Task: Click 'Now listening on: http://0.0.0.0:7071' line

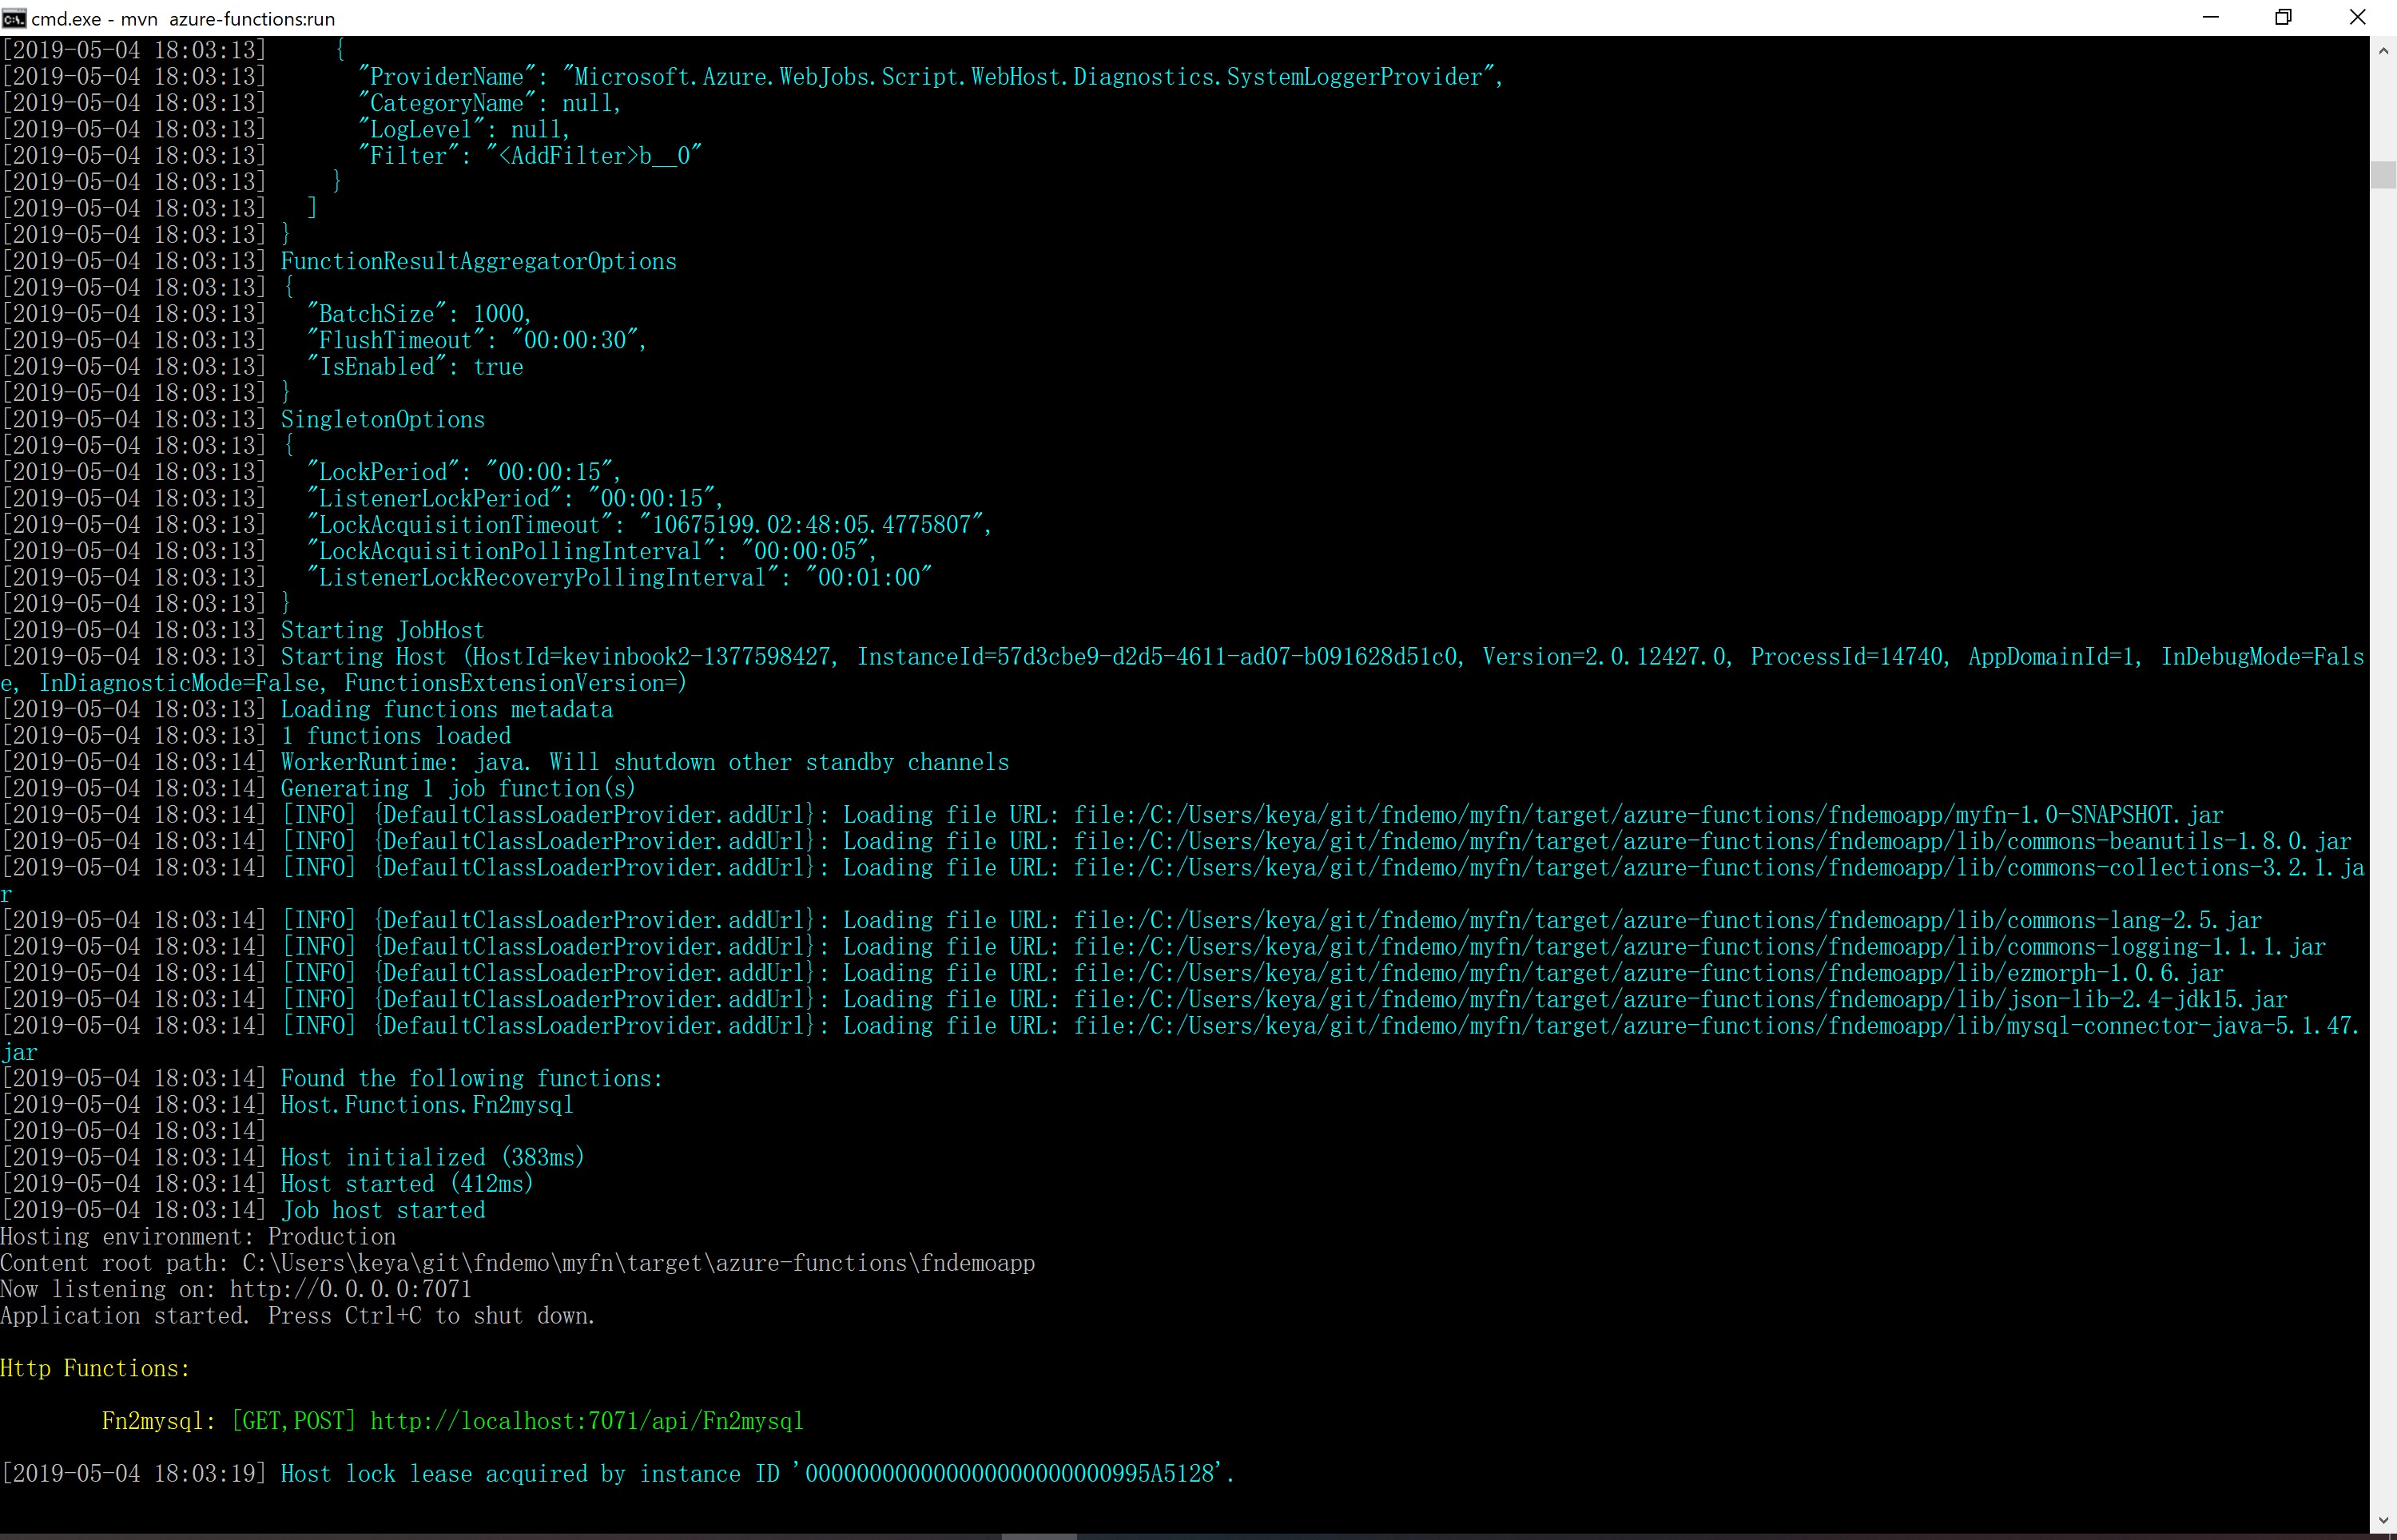Action: (x=236, y=1289)
